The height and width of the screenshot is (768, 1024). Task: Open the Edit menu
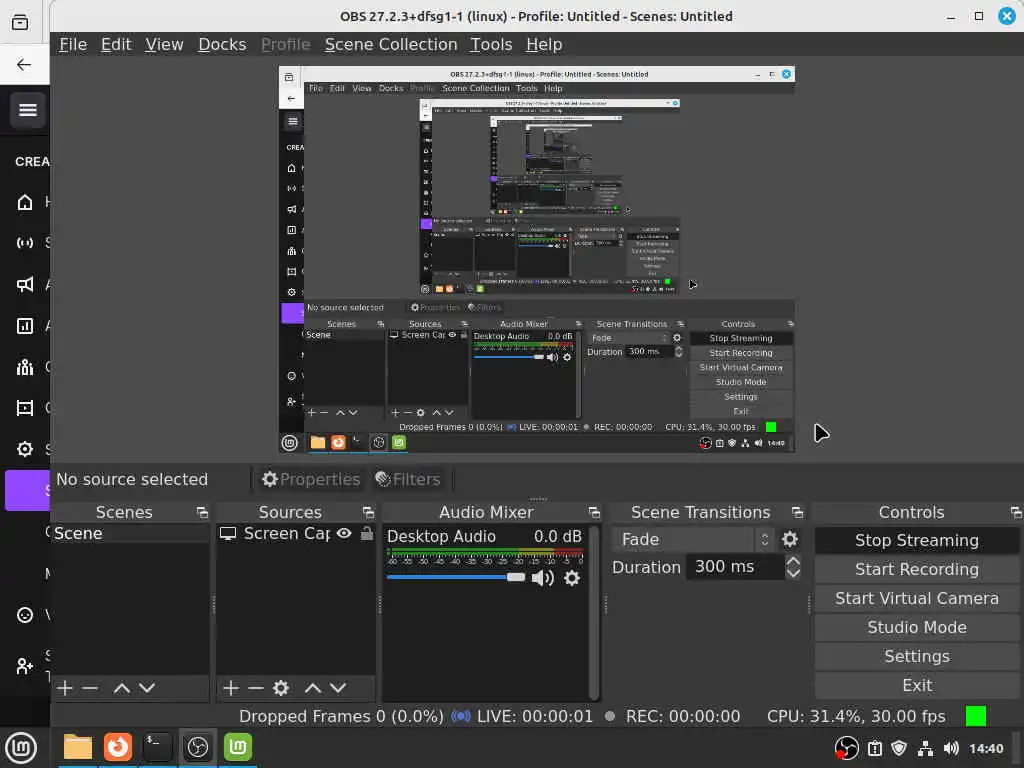pos(116,44)
